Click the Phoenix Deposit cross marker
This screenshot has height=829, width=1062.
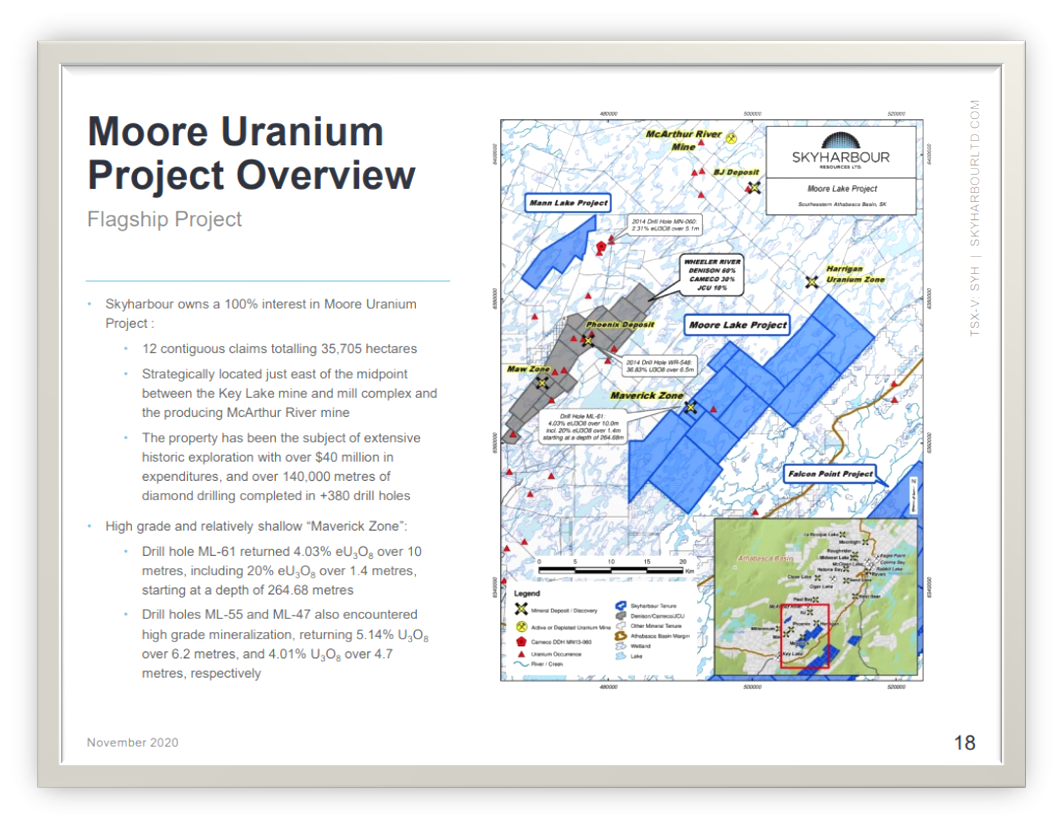tap(587, 340)
